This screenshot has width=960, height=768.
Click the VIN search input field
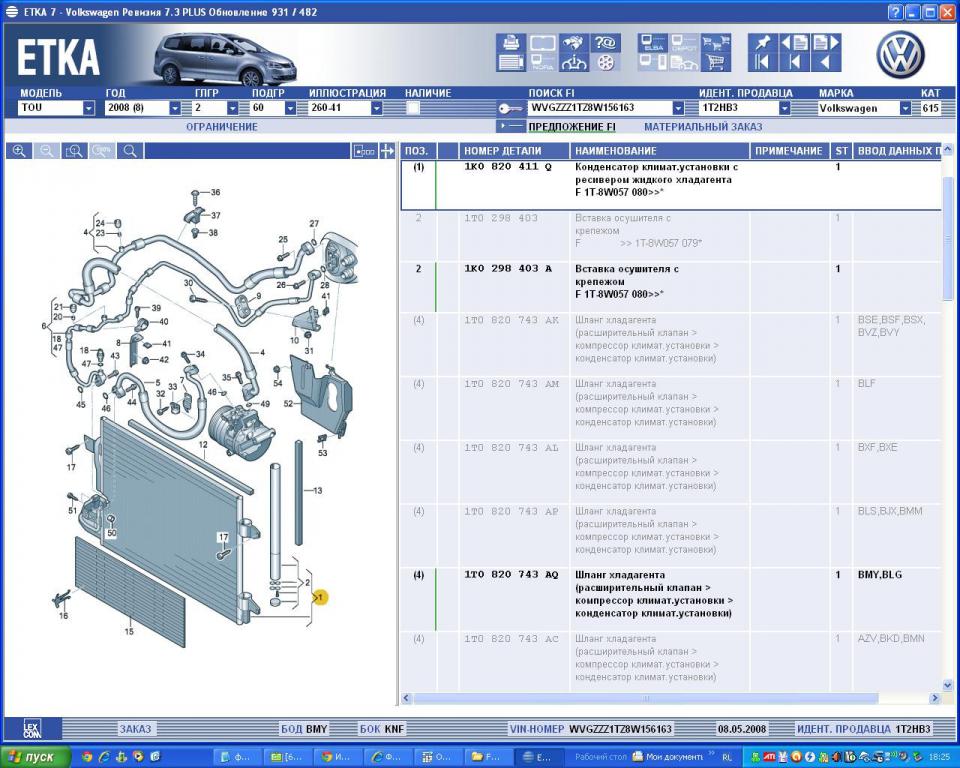coord(599,108)
